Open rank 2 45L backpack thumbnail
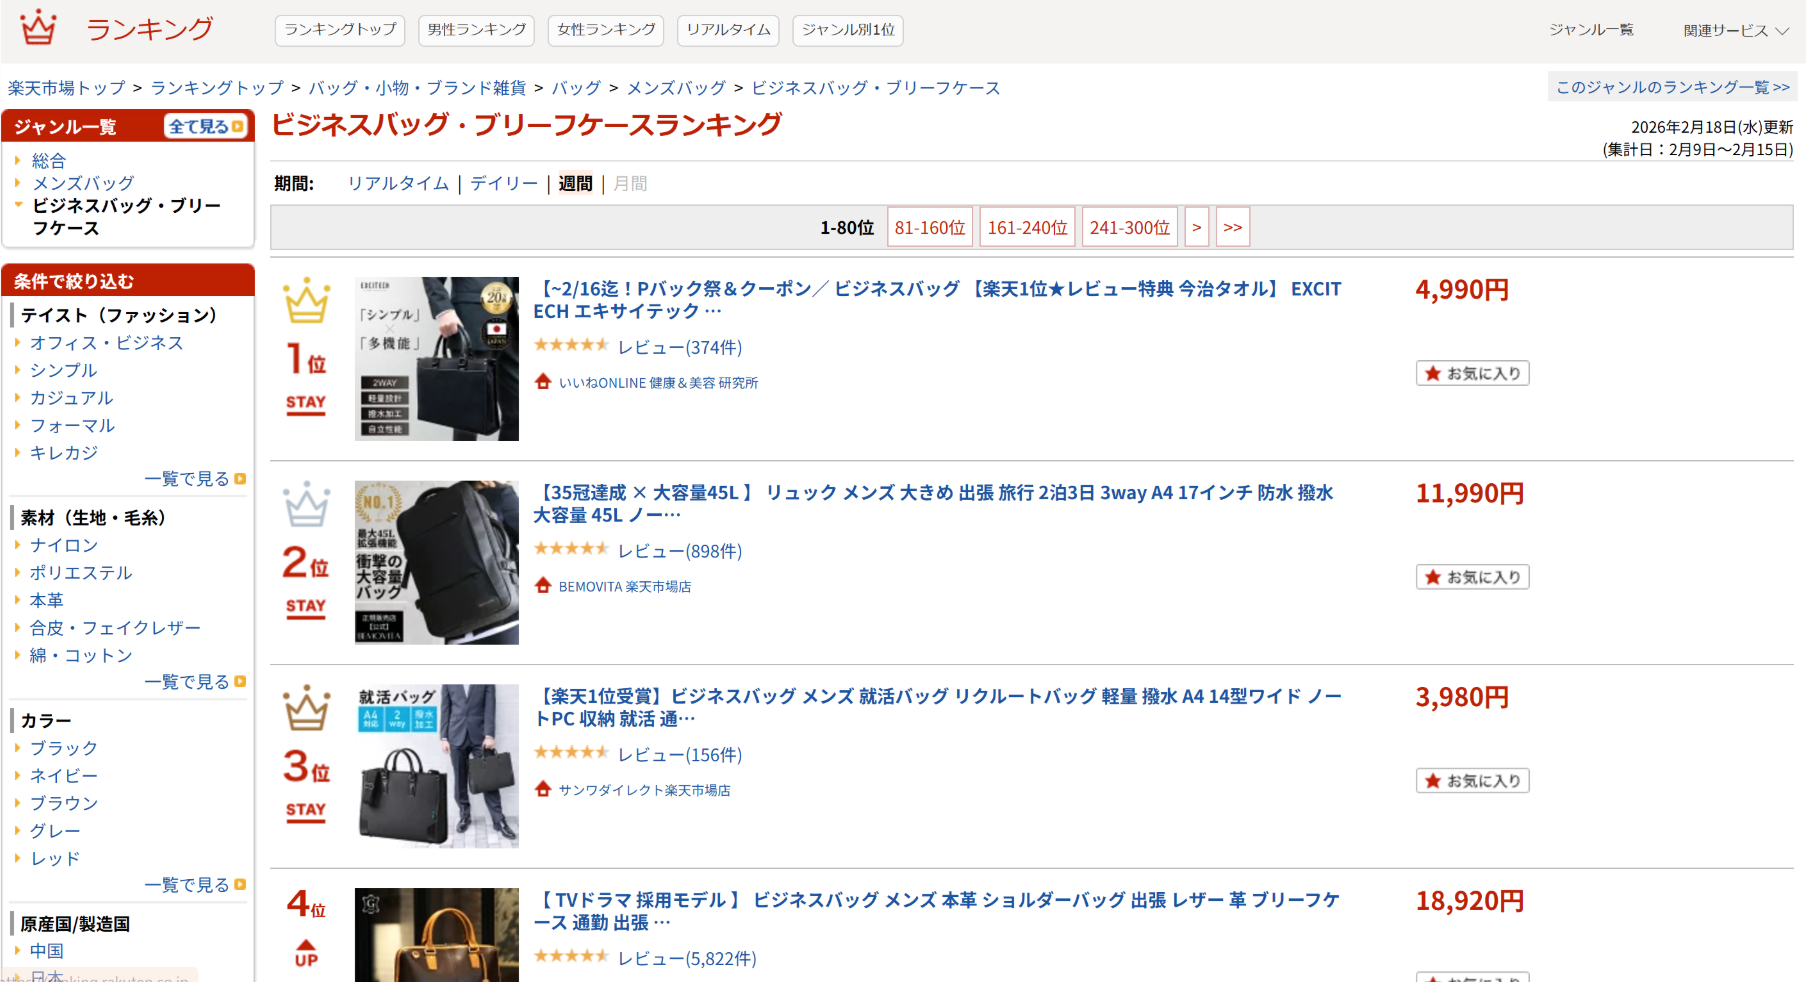 pyautogui.click(x=437, y=563)
